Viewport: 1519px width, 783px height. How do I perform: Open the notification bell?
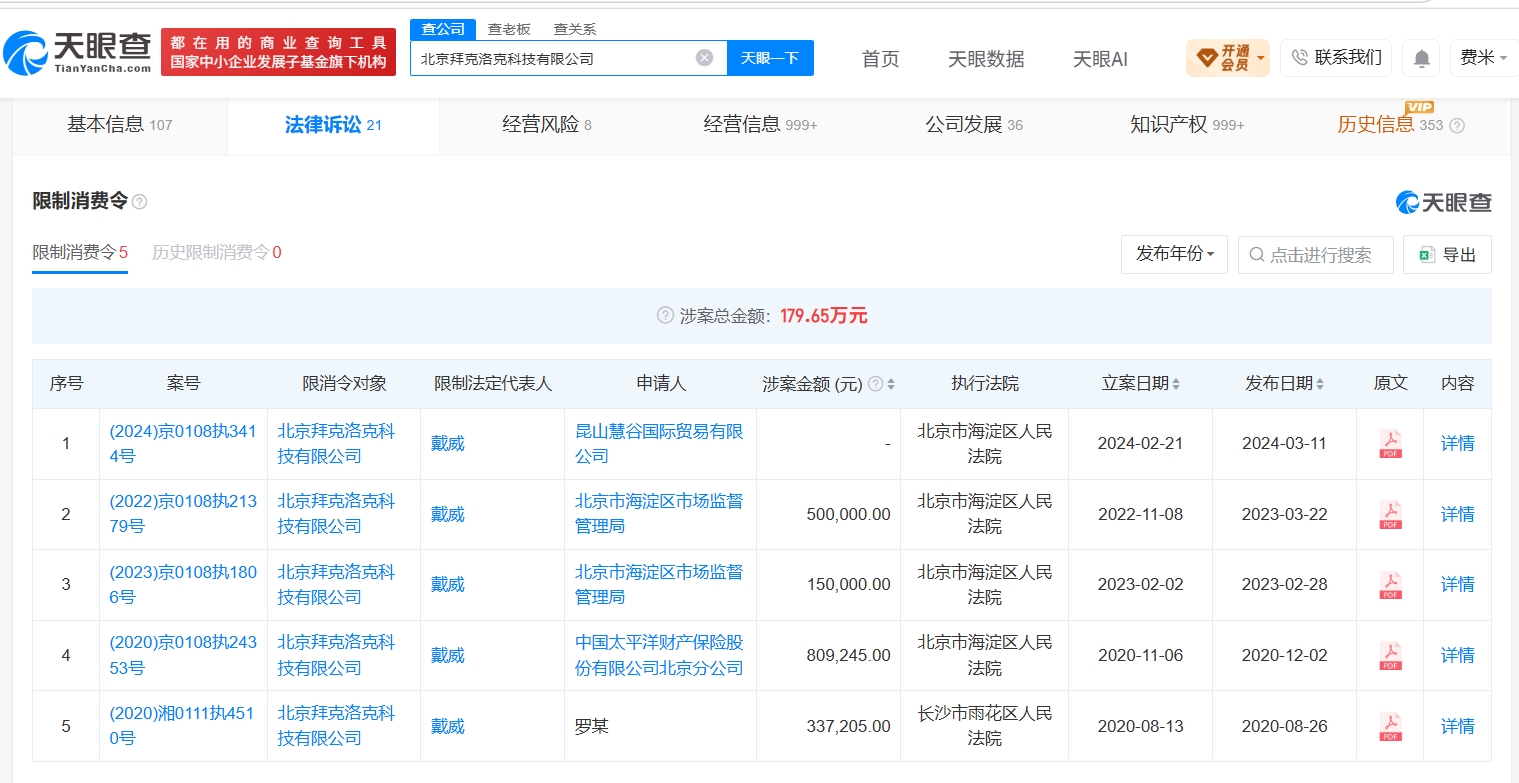pos(1421,58)
